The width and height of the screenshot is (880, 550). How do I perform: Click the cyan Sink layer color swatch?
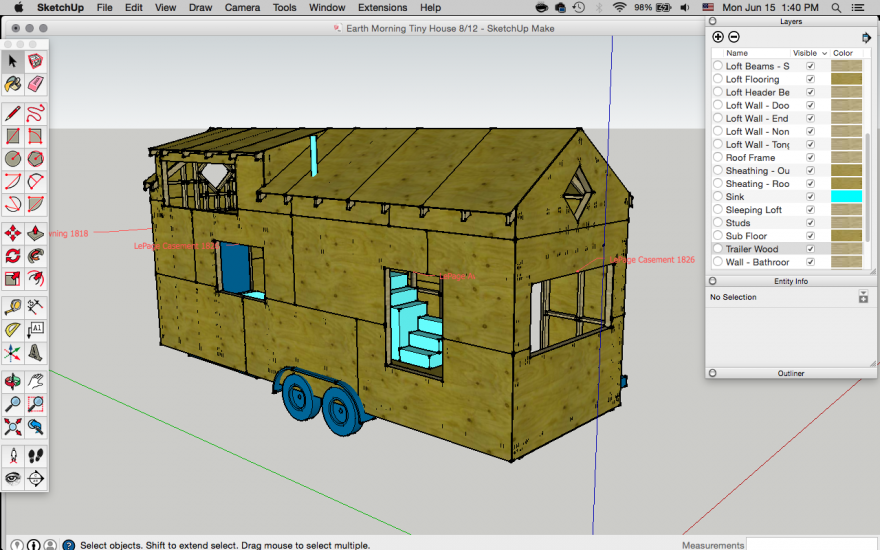(846, 197)
